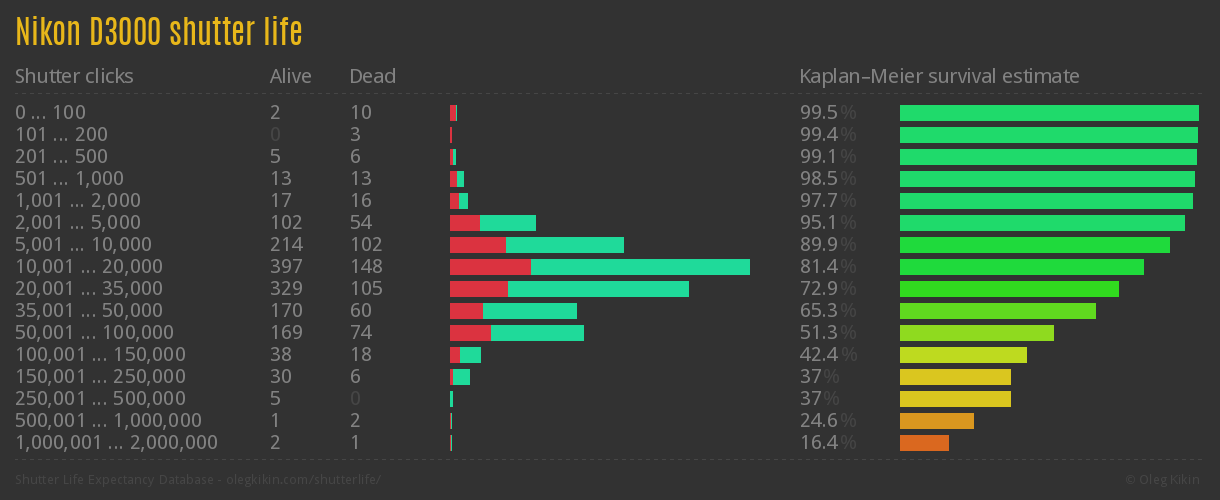
Task: Click the orange 16.4% survival bar
Action: [x=924, y=443]
